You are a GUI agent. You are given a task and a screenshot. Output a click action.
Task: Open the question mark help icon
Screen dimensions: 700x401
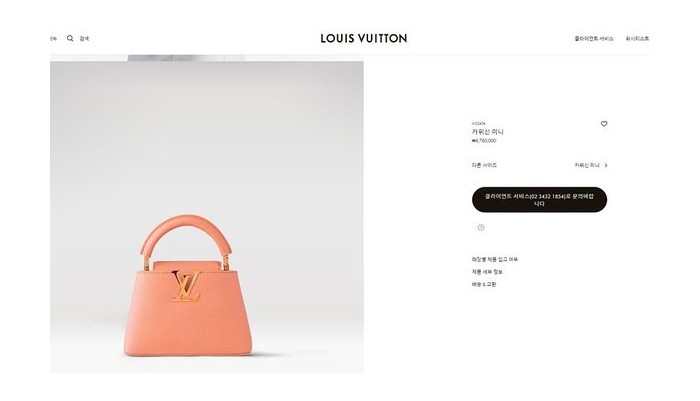[x=481, y=227]
